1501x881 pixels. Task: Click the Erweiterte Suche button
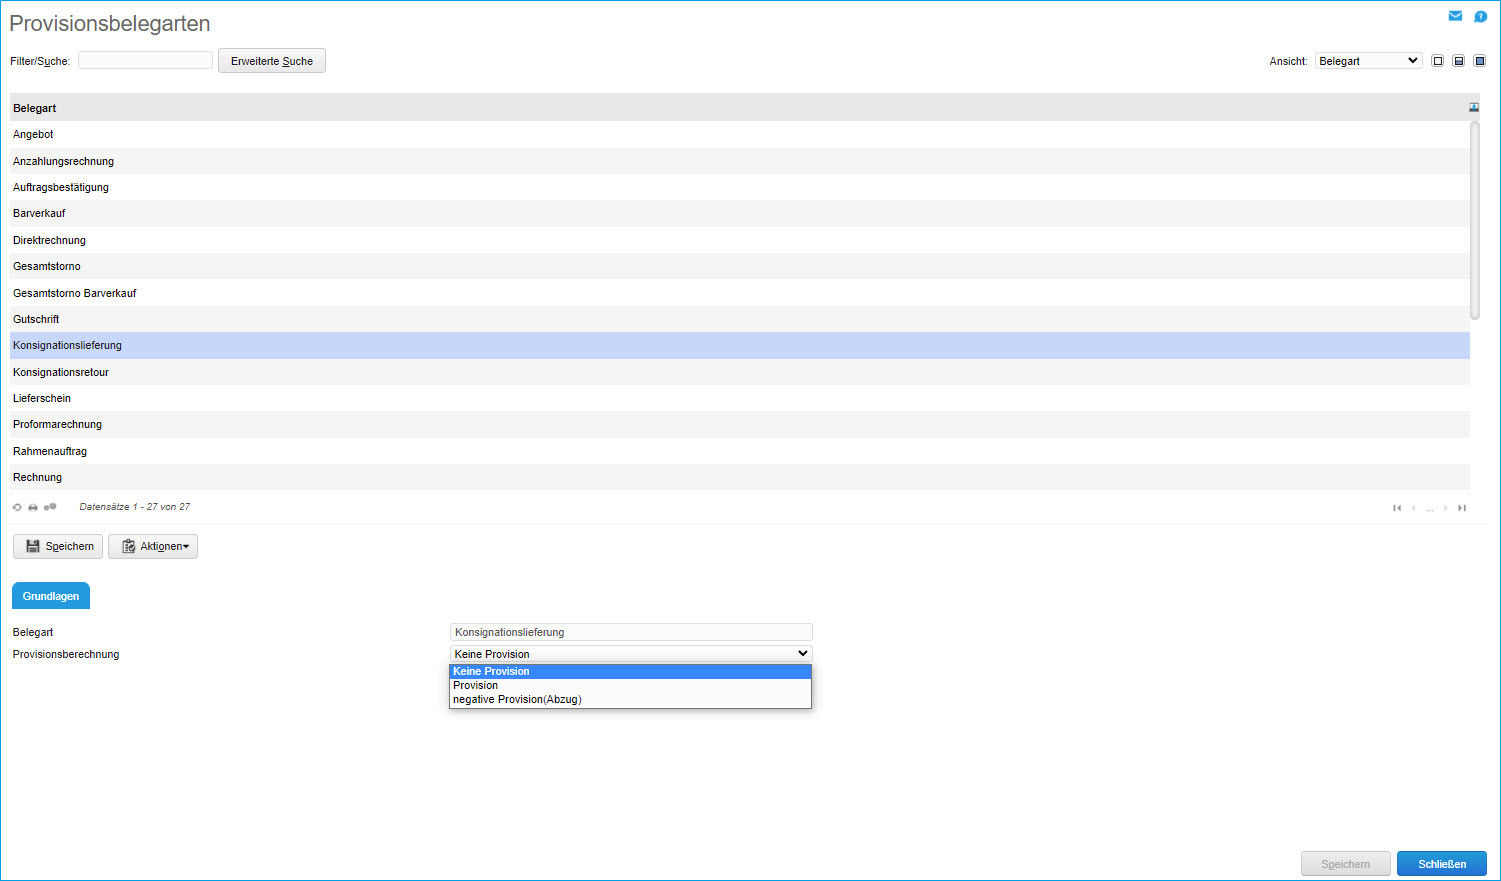[x=272, y=61]
